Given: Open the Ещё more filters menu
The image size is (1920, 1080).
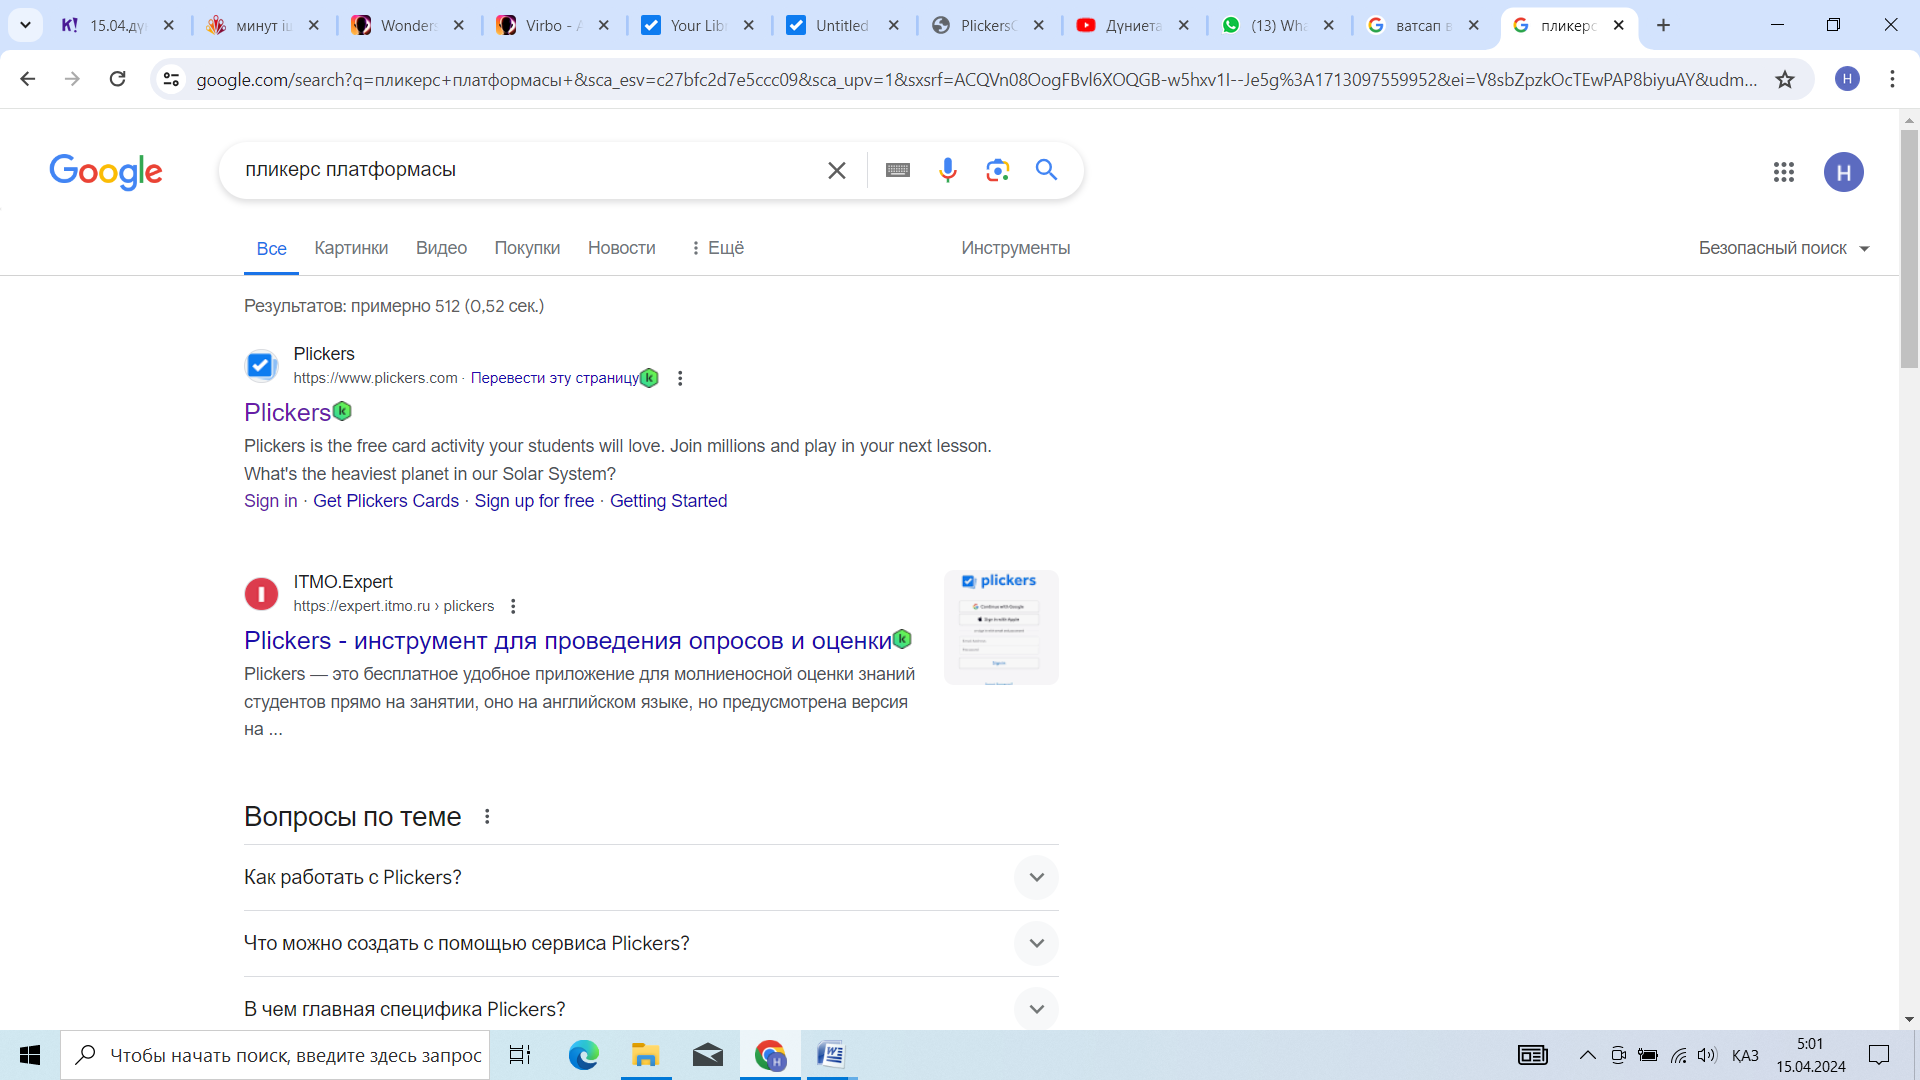Looking at the screenshot, I should [717, 248].
